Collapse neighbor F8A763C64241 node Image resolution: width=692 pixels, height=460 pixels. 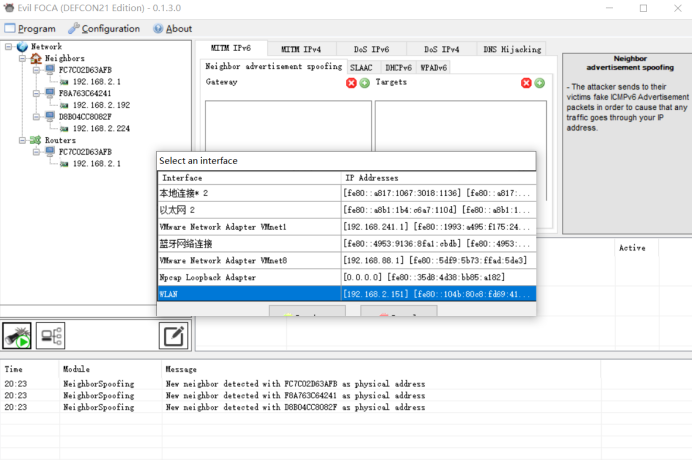[x=36, y=93]
